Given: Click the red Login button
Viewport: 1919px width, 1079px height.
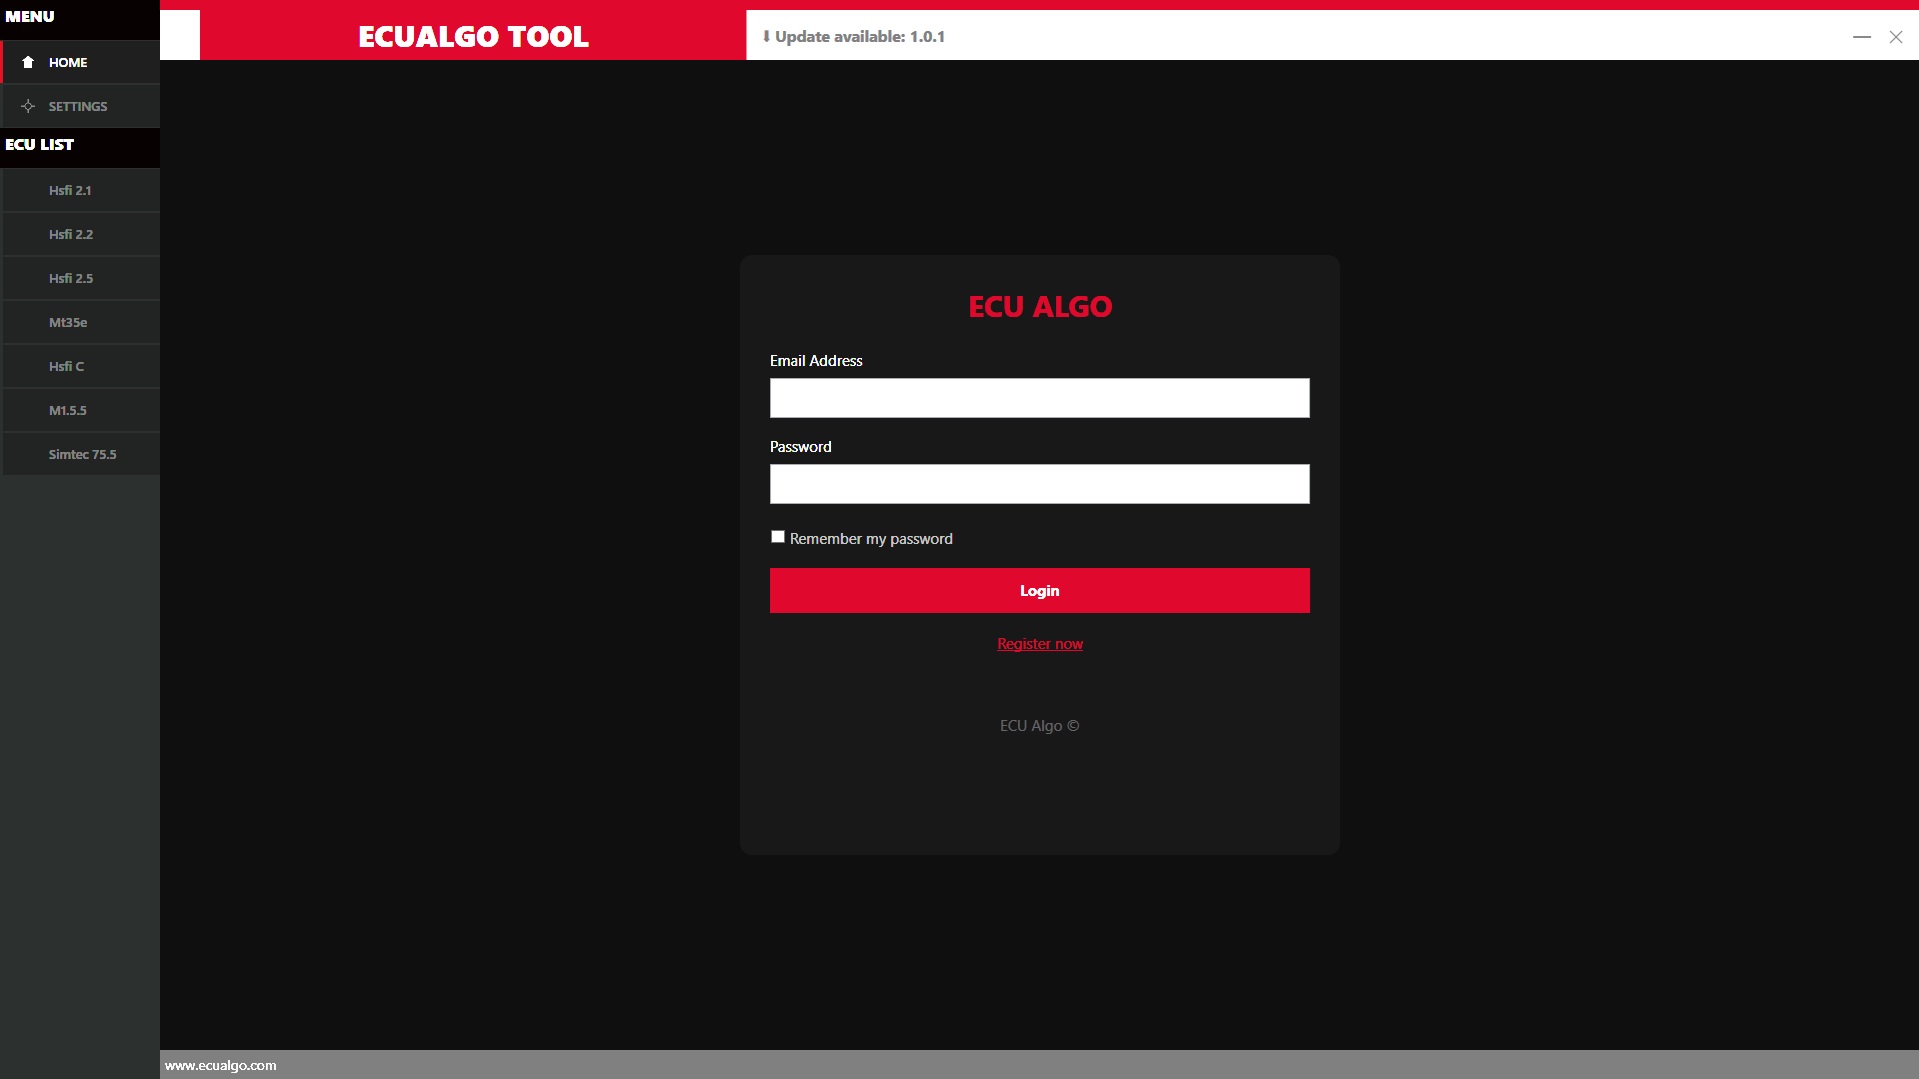Looking at the screenshot, I should tap(1039, 591).
